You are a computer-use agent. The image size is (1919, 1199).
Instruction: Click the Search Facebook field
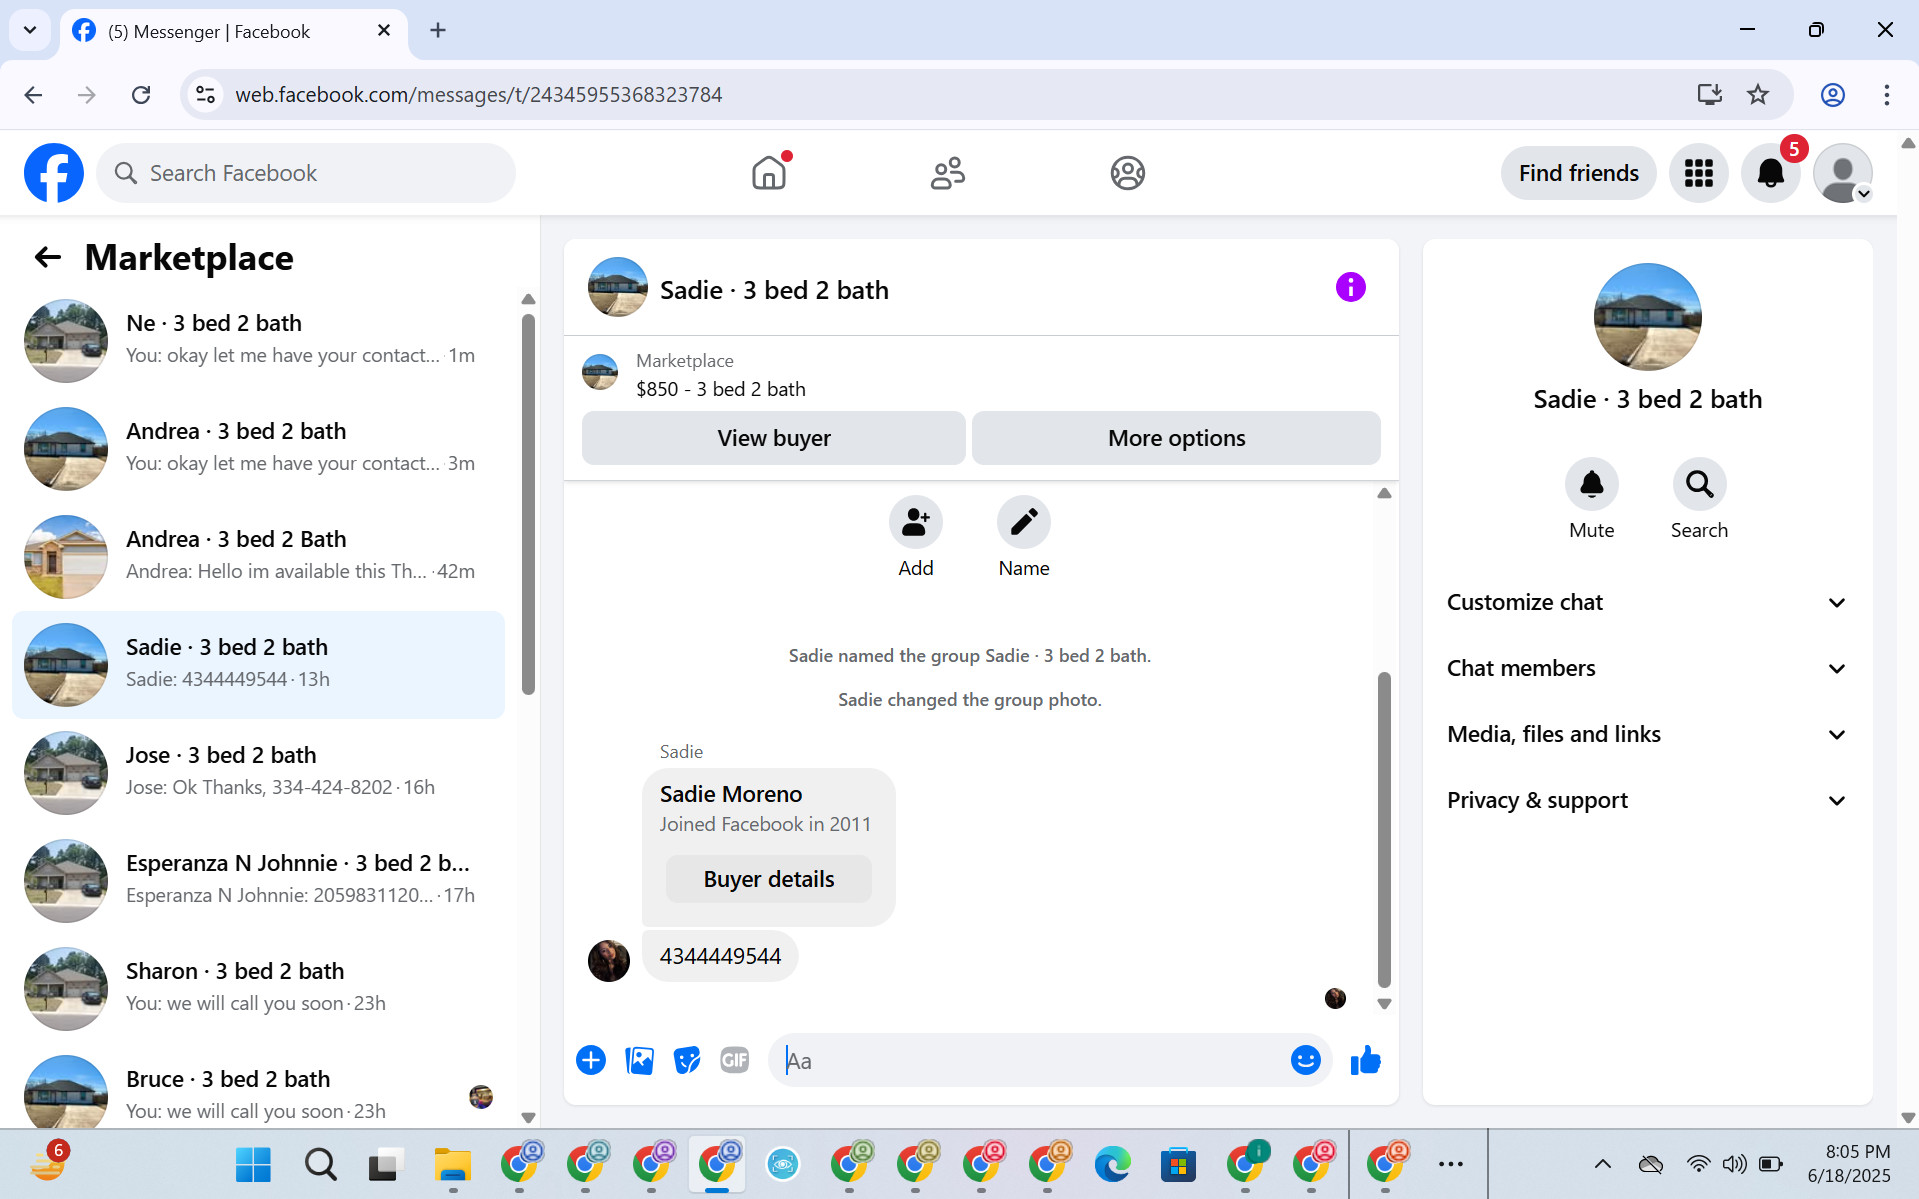(306, 173)
